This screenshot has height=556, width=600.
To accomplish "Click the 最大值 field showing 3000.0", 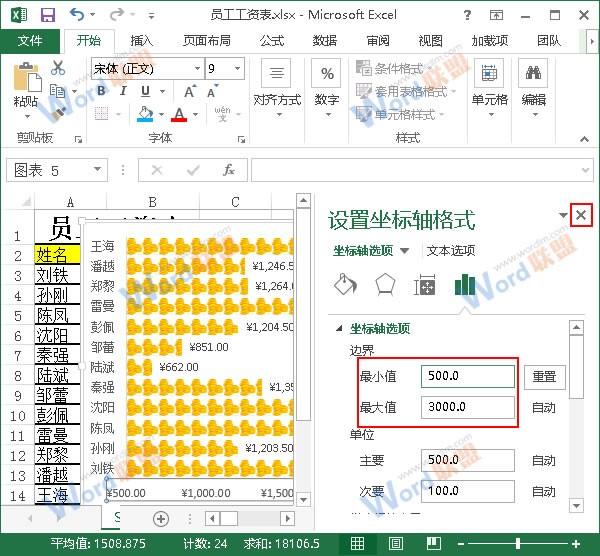I will coord(468,407).
